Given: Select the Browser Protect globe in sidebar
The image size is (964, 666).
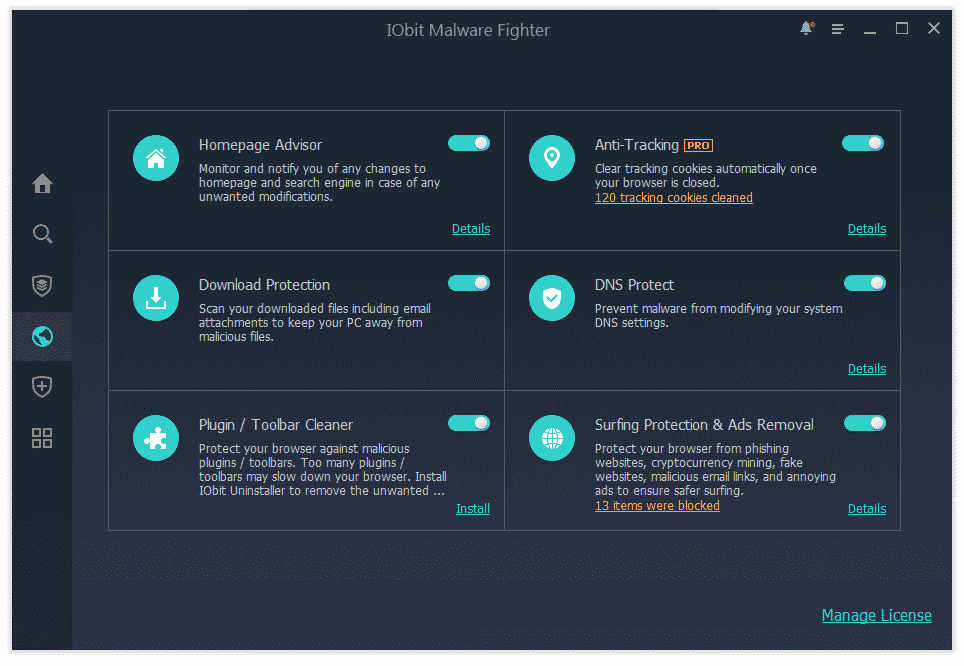Looking at the screenshot, I should (x=42, y=336).
